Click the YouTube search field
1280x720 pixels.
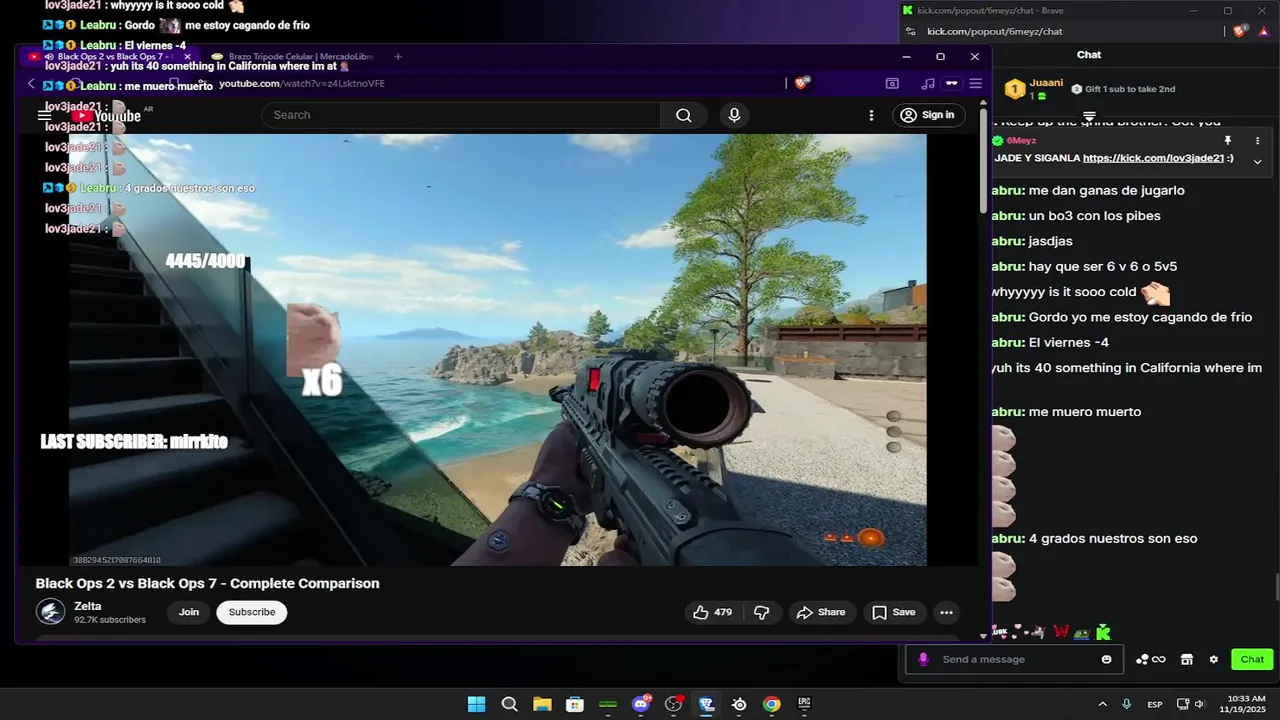[x=460, y=115]
